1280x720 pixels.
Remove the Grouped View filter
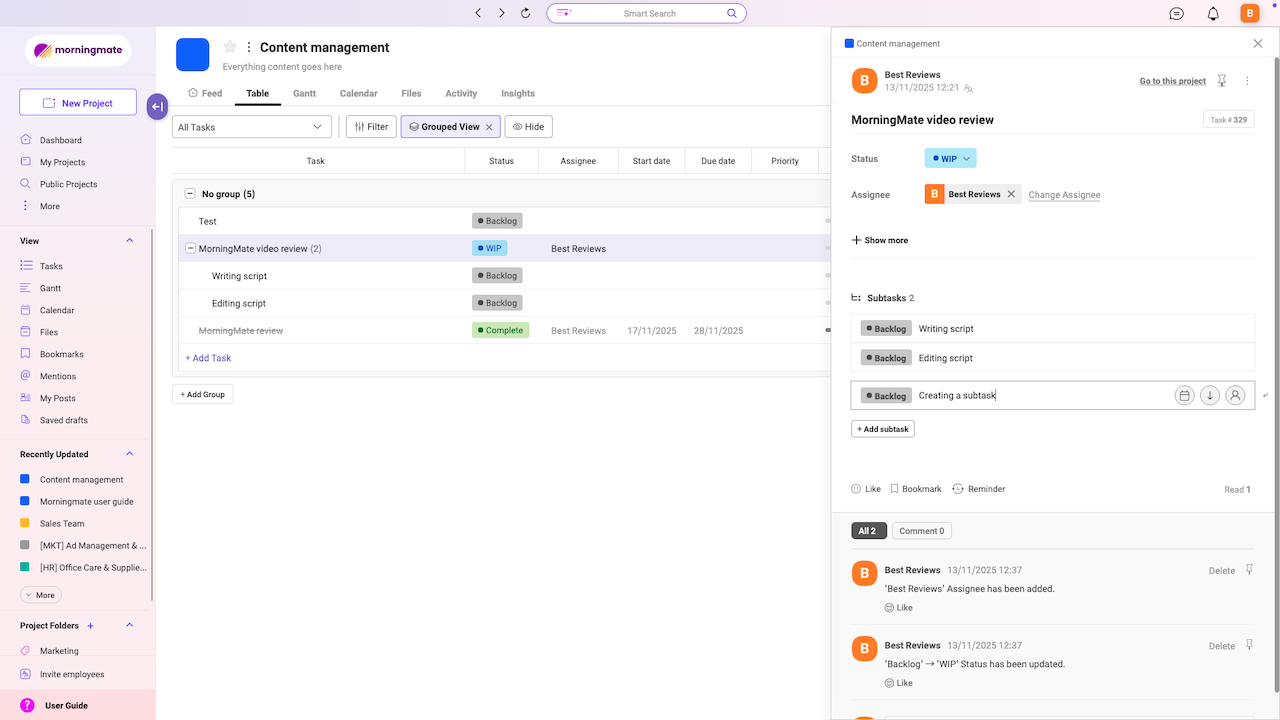489,127
